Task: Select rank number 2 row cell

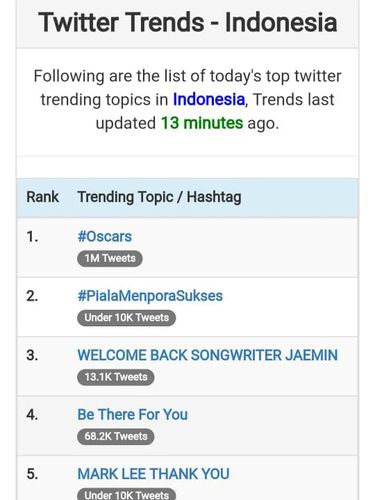Action: (x=32, y=296)
